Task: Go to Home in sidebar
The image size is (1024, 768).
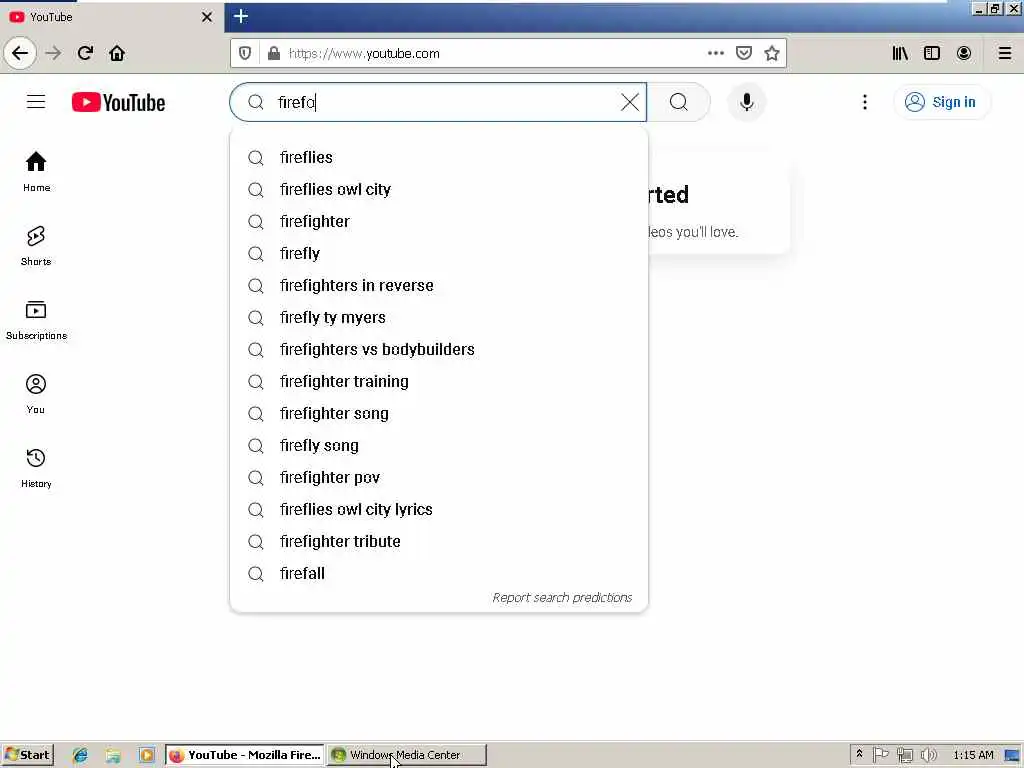Action: 36,172
